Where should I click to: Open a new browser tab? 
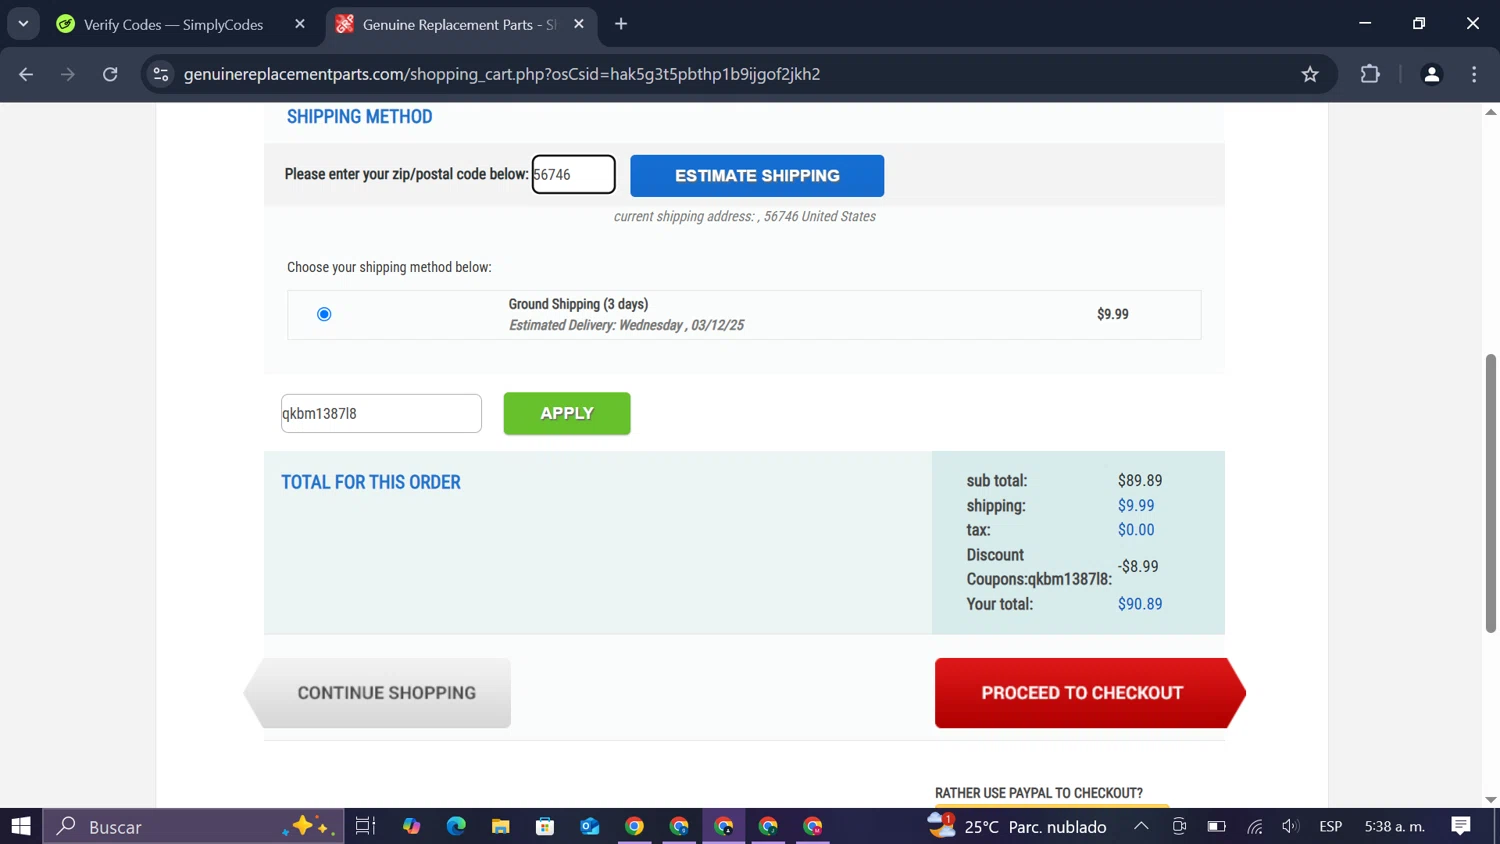tap(621, 24)
